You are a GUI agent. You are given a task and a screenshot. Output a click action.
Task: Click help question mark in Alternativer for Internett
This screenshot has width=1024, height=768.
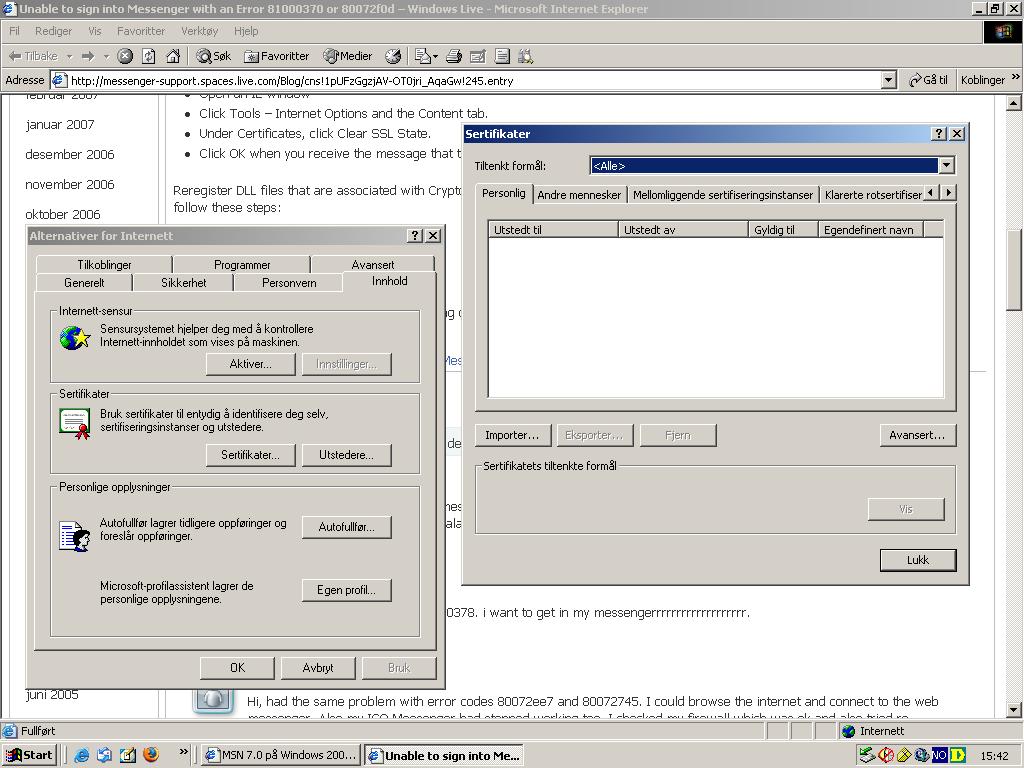[415, 236]
